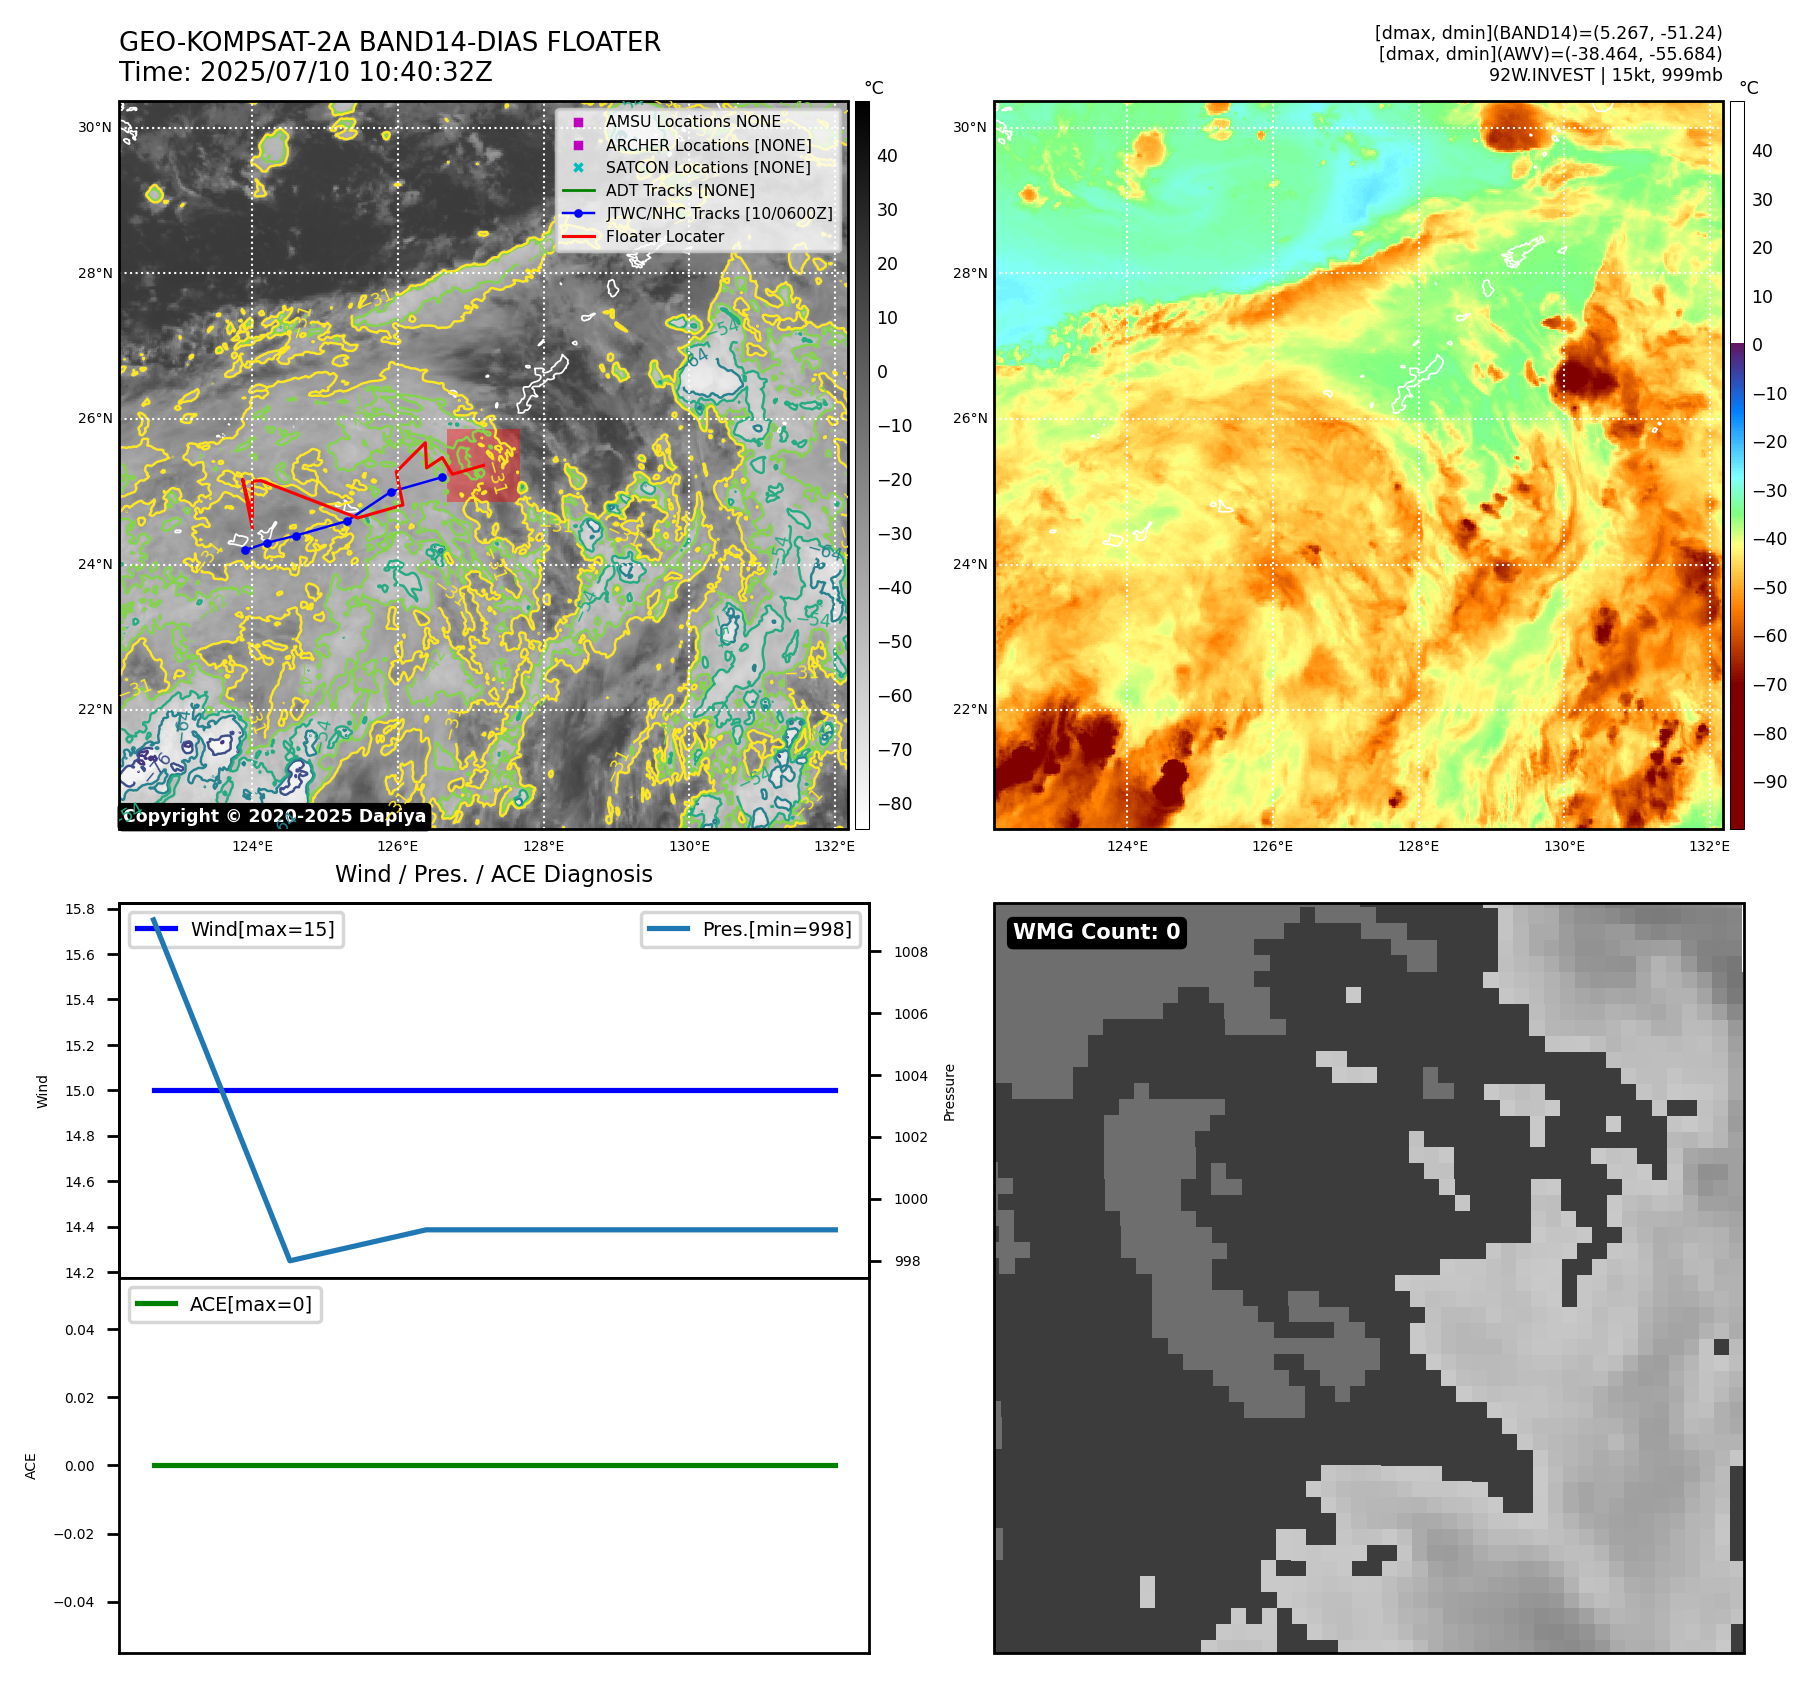Click the westernmost blue JTWC track point
This screenshot has width=1813, height=1690.
[246, 550]
